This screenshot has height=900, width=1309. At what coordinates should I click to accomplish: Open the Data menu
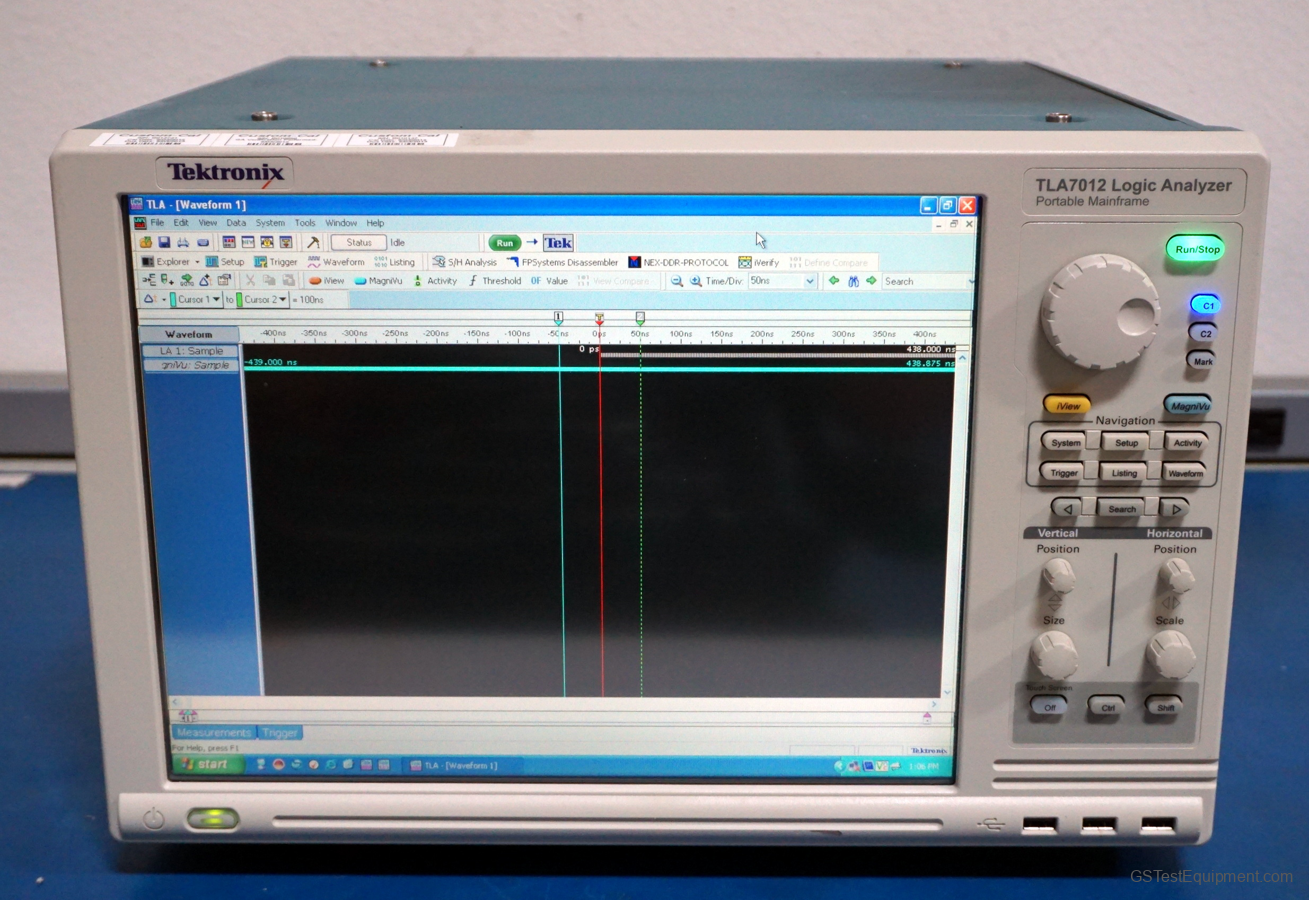pyautogui.click(x=236, y=222)
